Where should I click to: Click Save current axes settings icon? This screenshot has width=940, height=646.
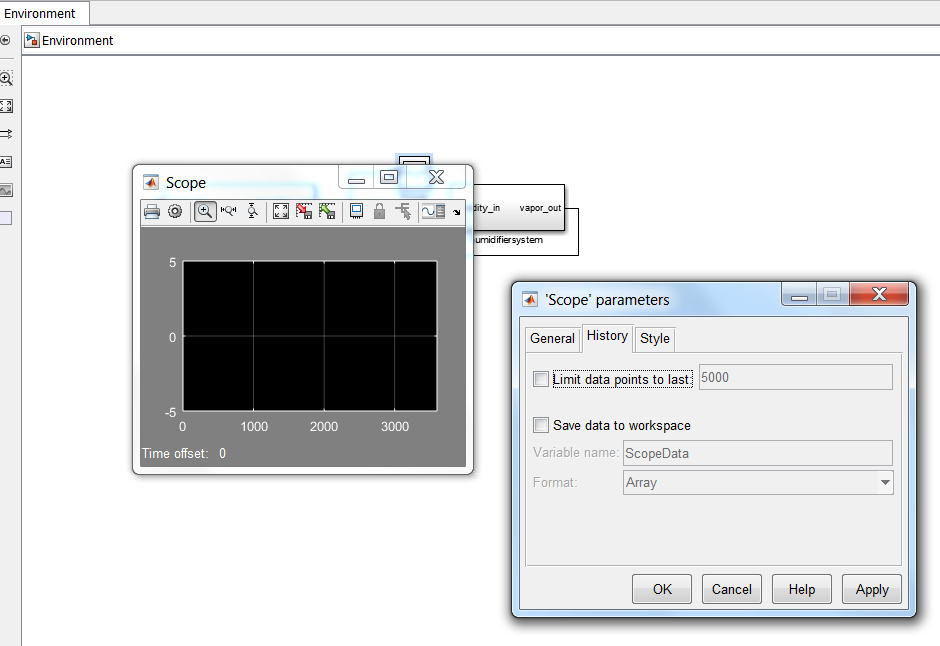point(304,211)
